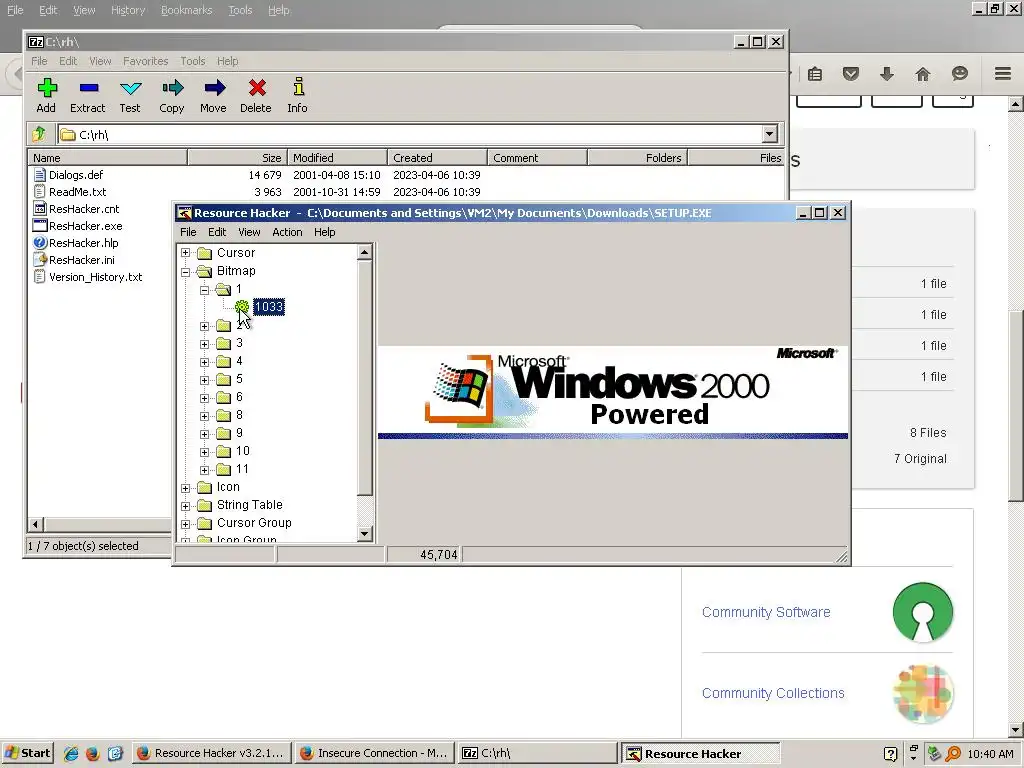The width and height of the screenshot is (1024, 768).
Task: Sort 7-Zip list by Size column
Action: [x=238, y=157]
